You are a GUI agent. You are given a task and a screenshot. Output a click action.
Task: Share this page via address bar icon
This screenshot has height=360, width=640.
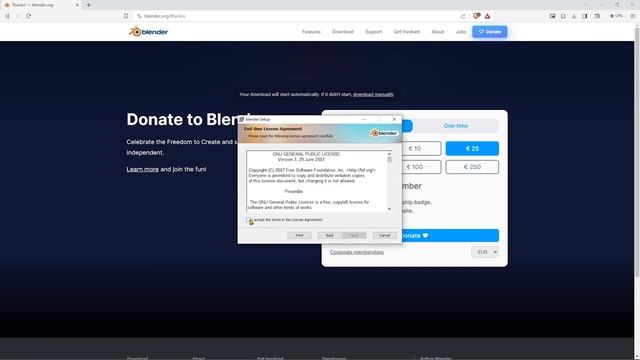463,16
